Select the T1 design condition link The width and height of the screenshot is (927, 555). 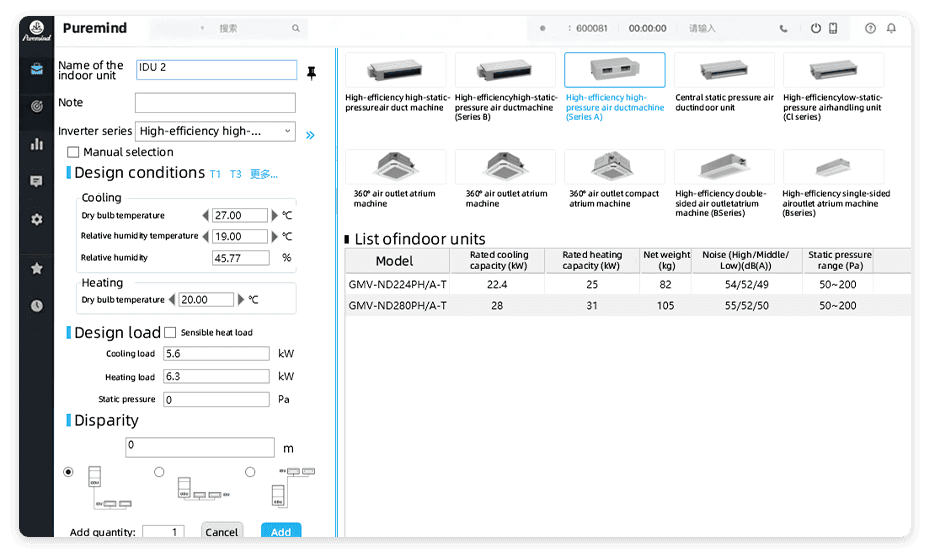(215, 174)
